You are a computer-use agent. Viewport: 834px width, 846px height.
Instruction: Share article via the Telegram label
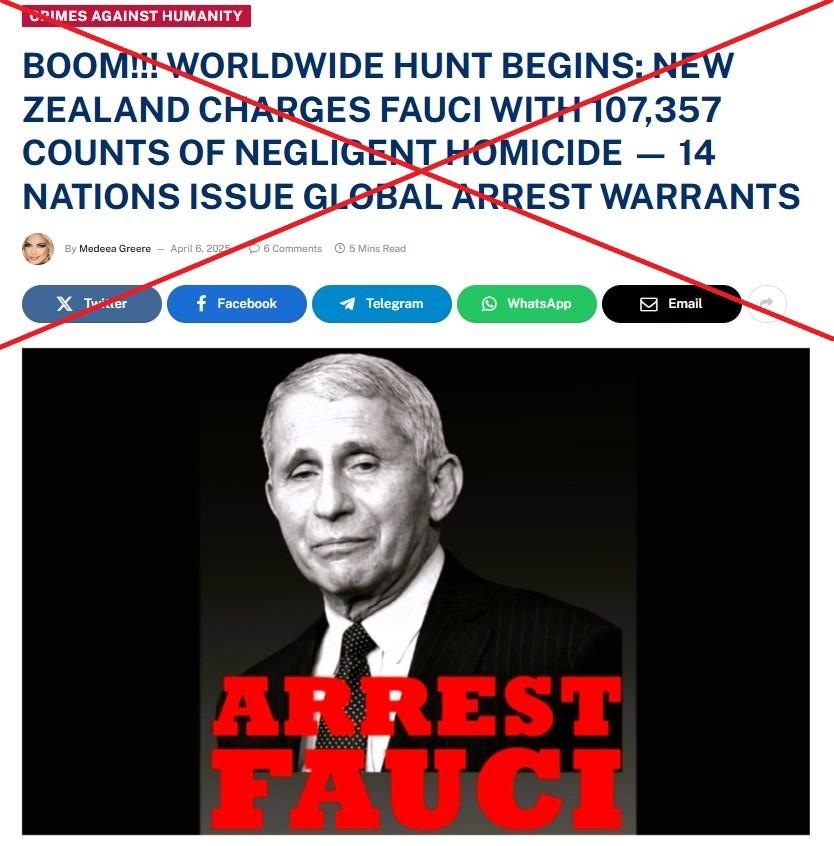coord(394,304)
